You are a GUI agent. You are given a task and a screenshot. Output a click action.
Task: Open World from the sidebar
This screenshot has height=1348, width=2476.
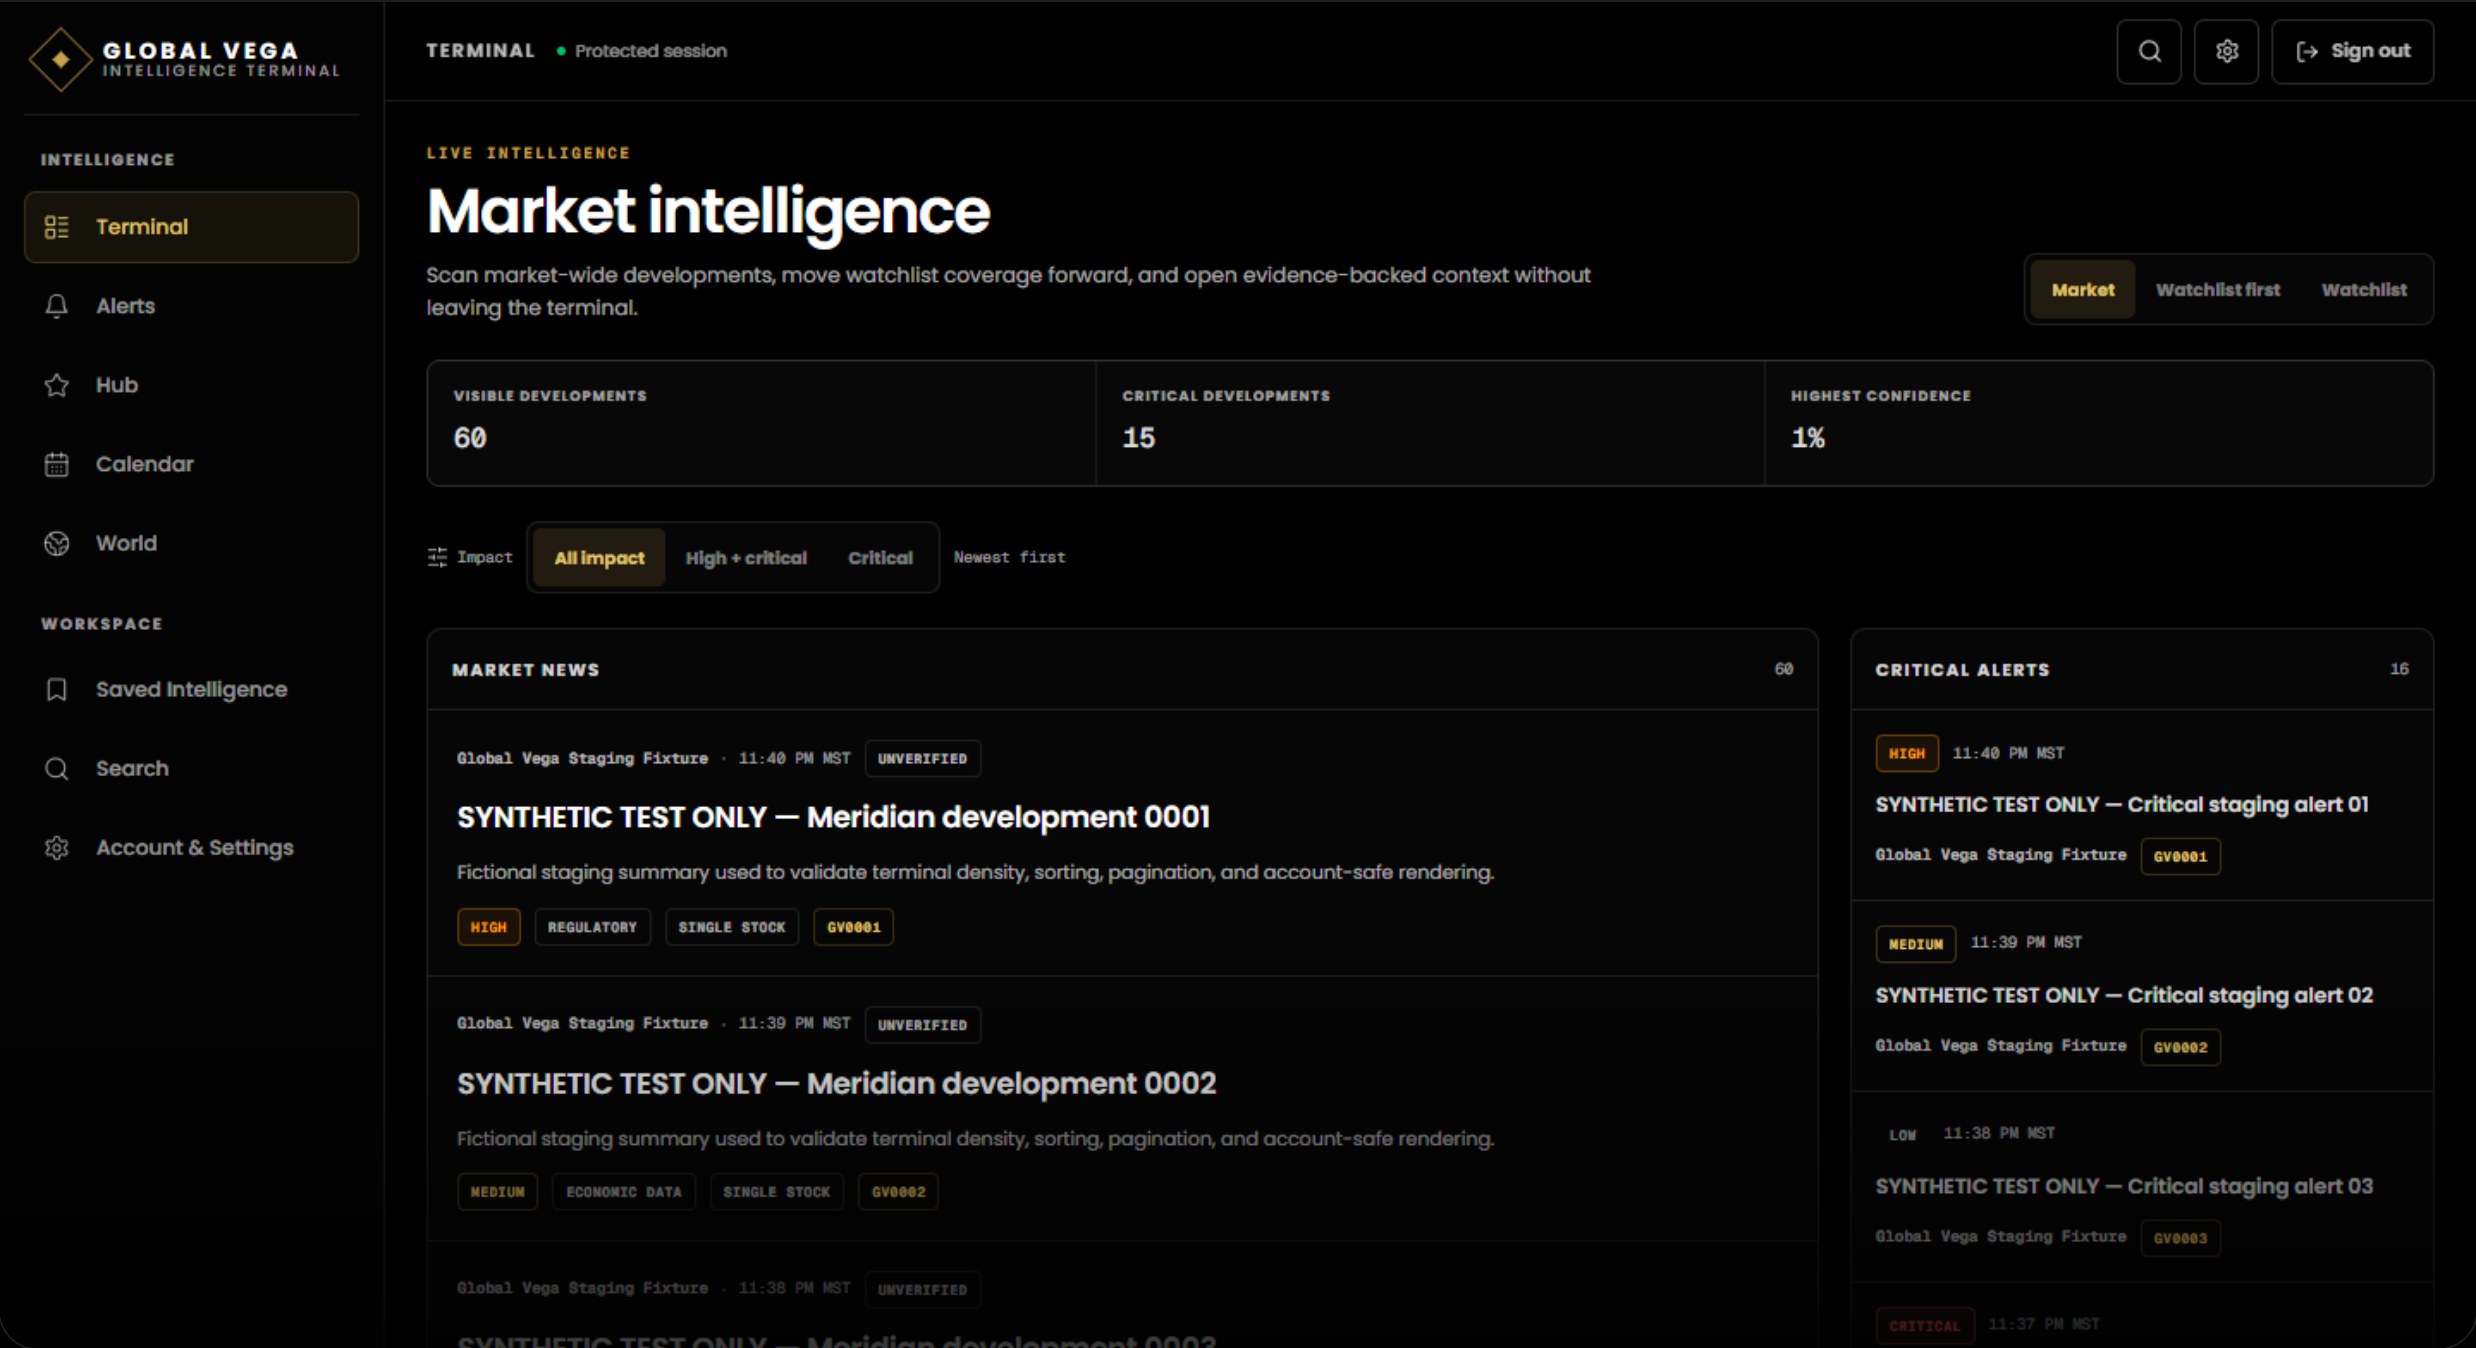click(191, 543)
